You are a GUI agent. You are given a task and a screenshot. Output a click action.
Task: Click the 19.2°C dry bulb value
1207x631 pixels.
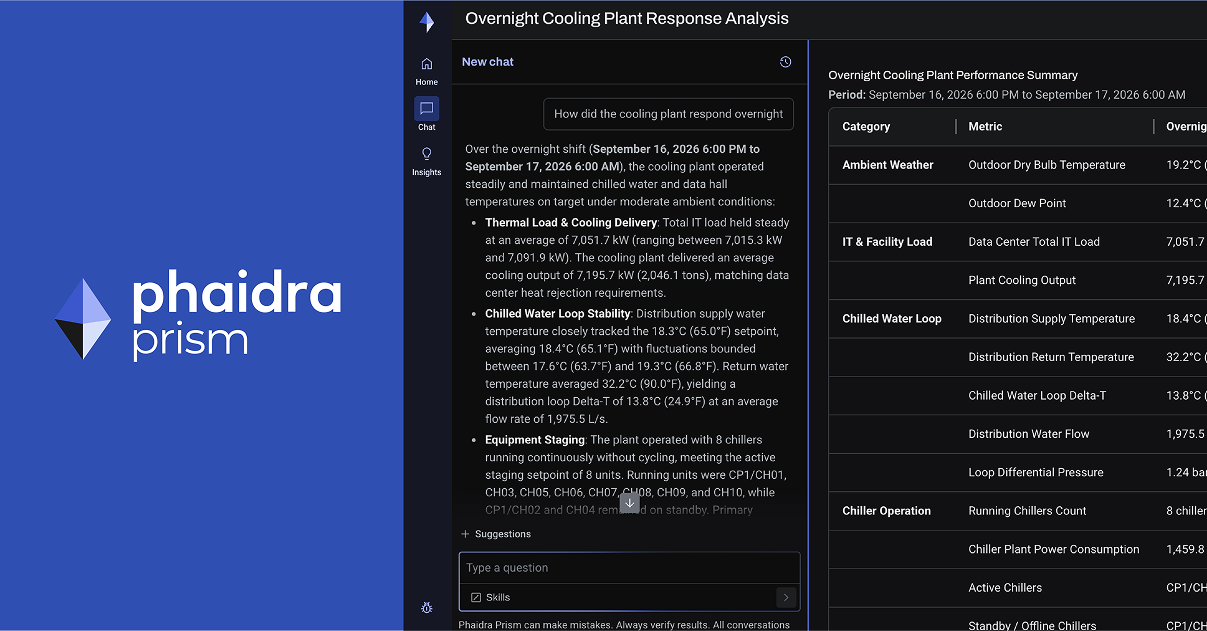1186,165
